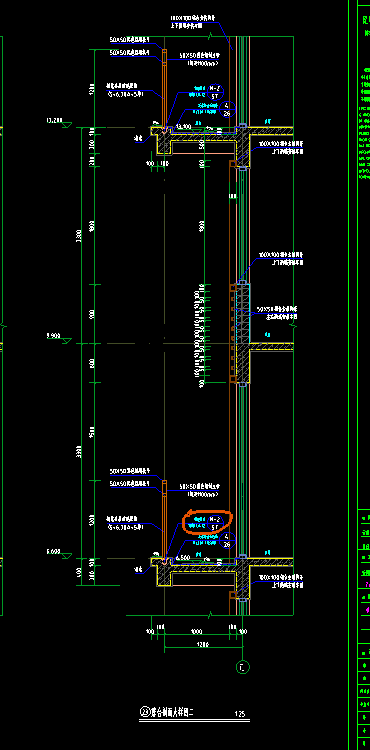
Task: Select the 1:25 scale label in title
Action: 240,714
